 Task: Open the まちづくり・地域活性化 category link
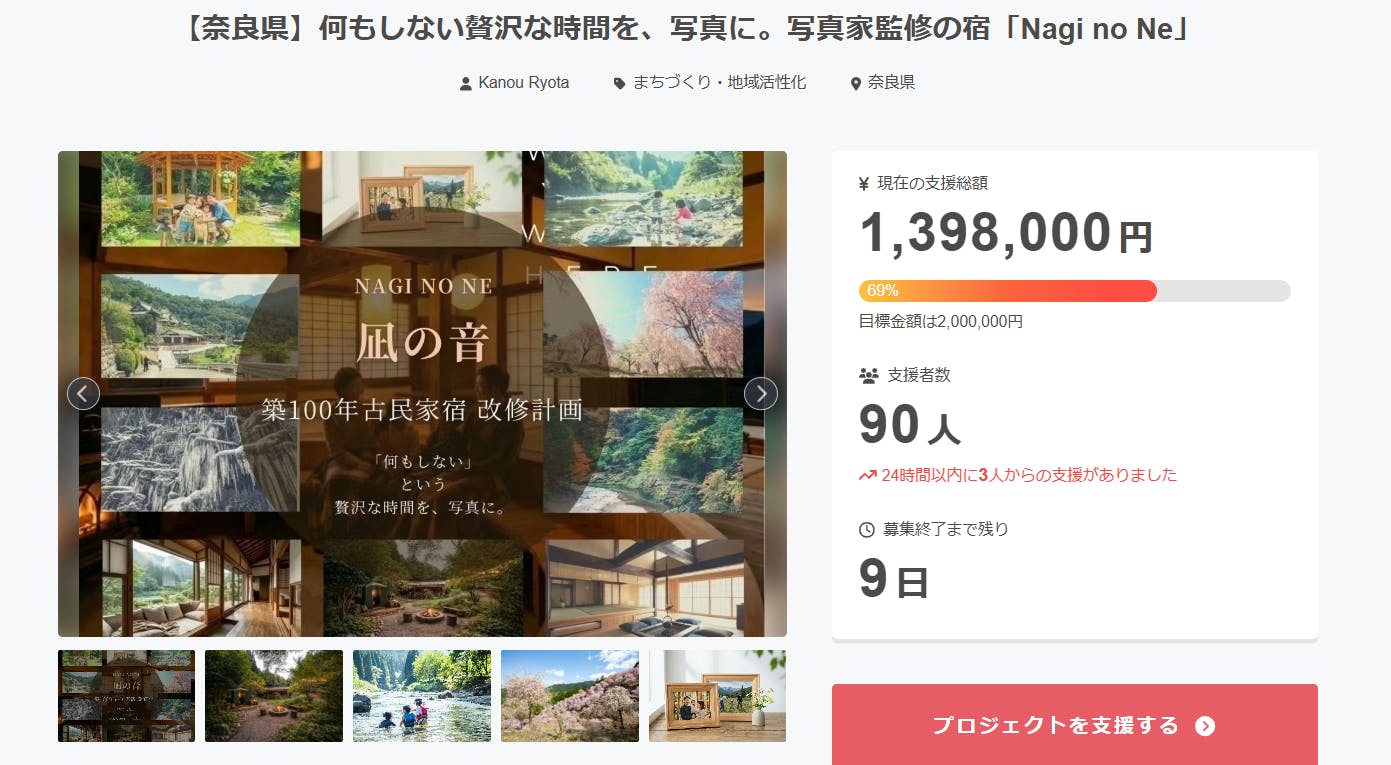pyautogui.click(x=719, y=83)
